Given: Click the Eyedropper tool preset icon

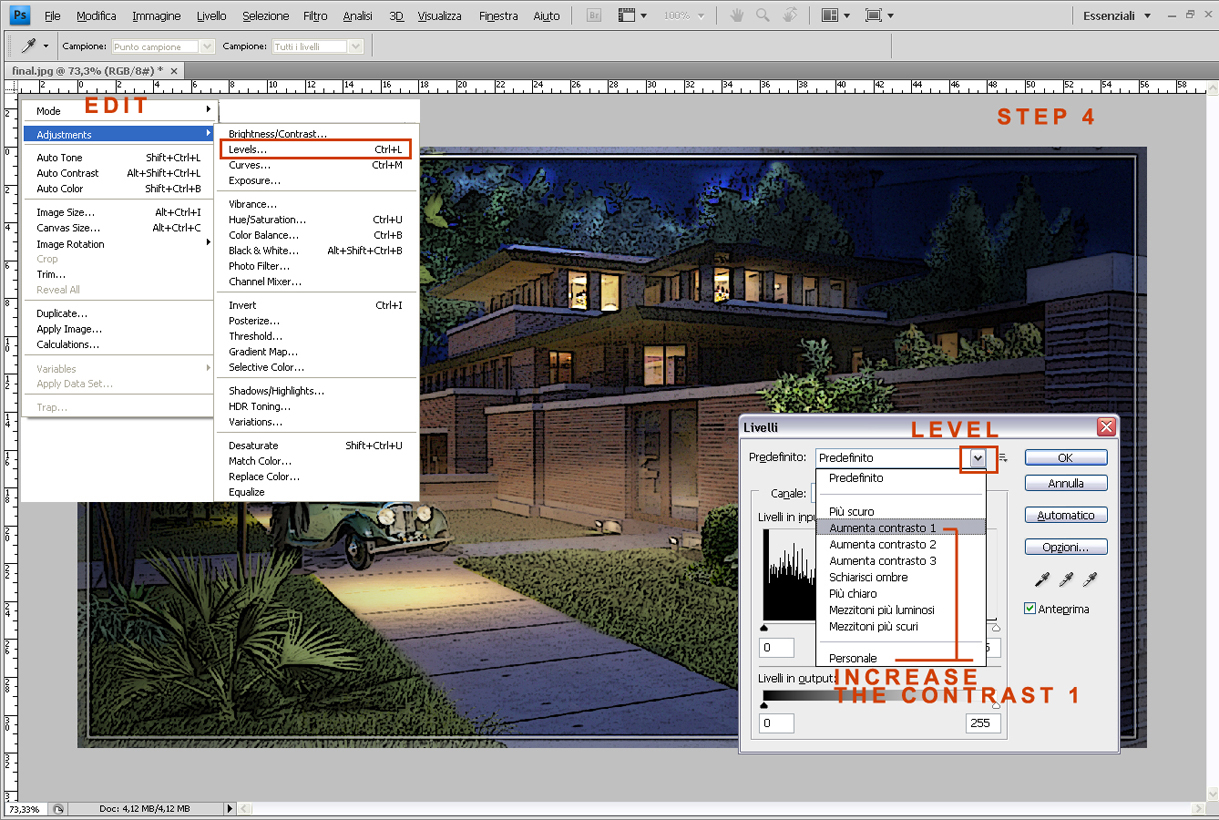Looking at the screenshot, I should (x=29, y=46).
